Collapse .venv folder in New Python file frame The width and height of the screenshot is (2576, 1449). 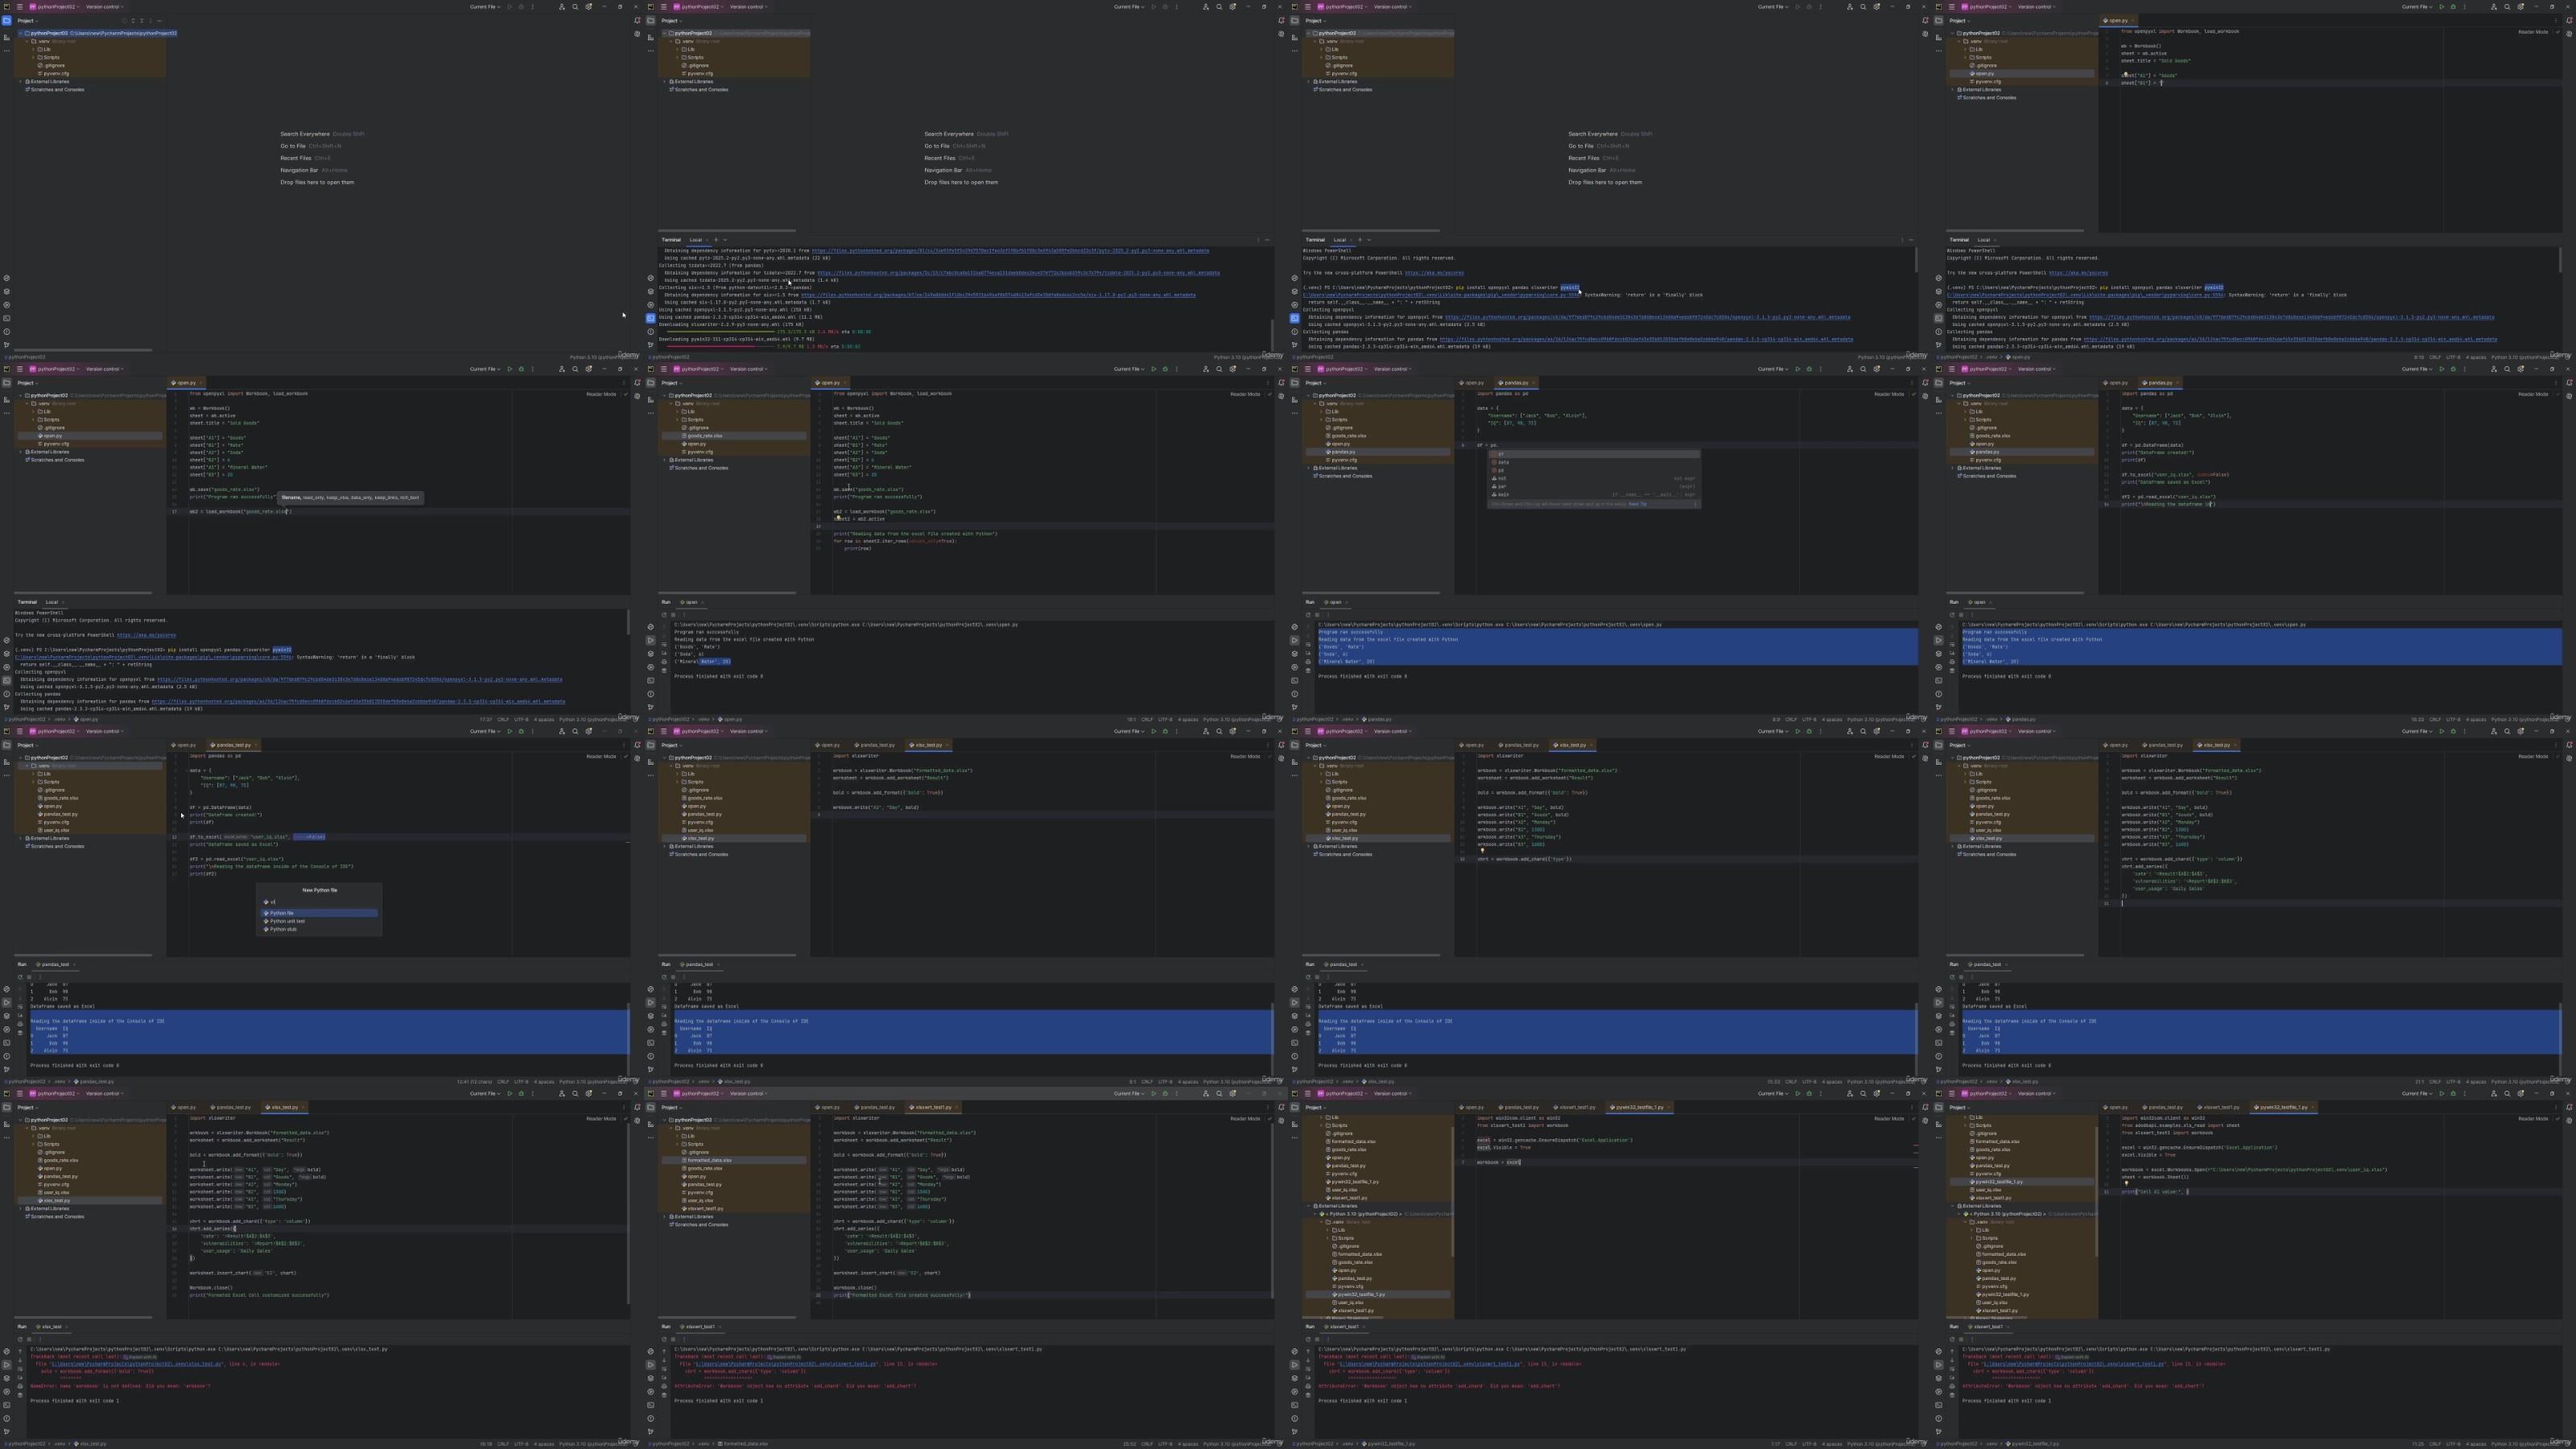27,766
